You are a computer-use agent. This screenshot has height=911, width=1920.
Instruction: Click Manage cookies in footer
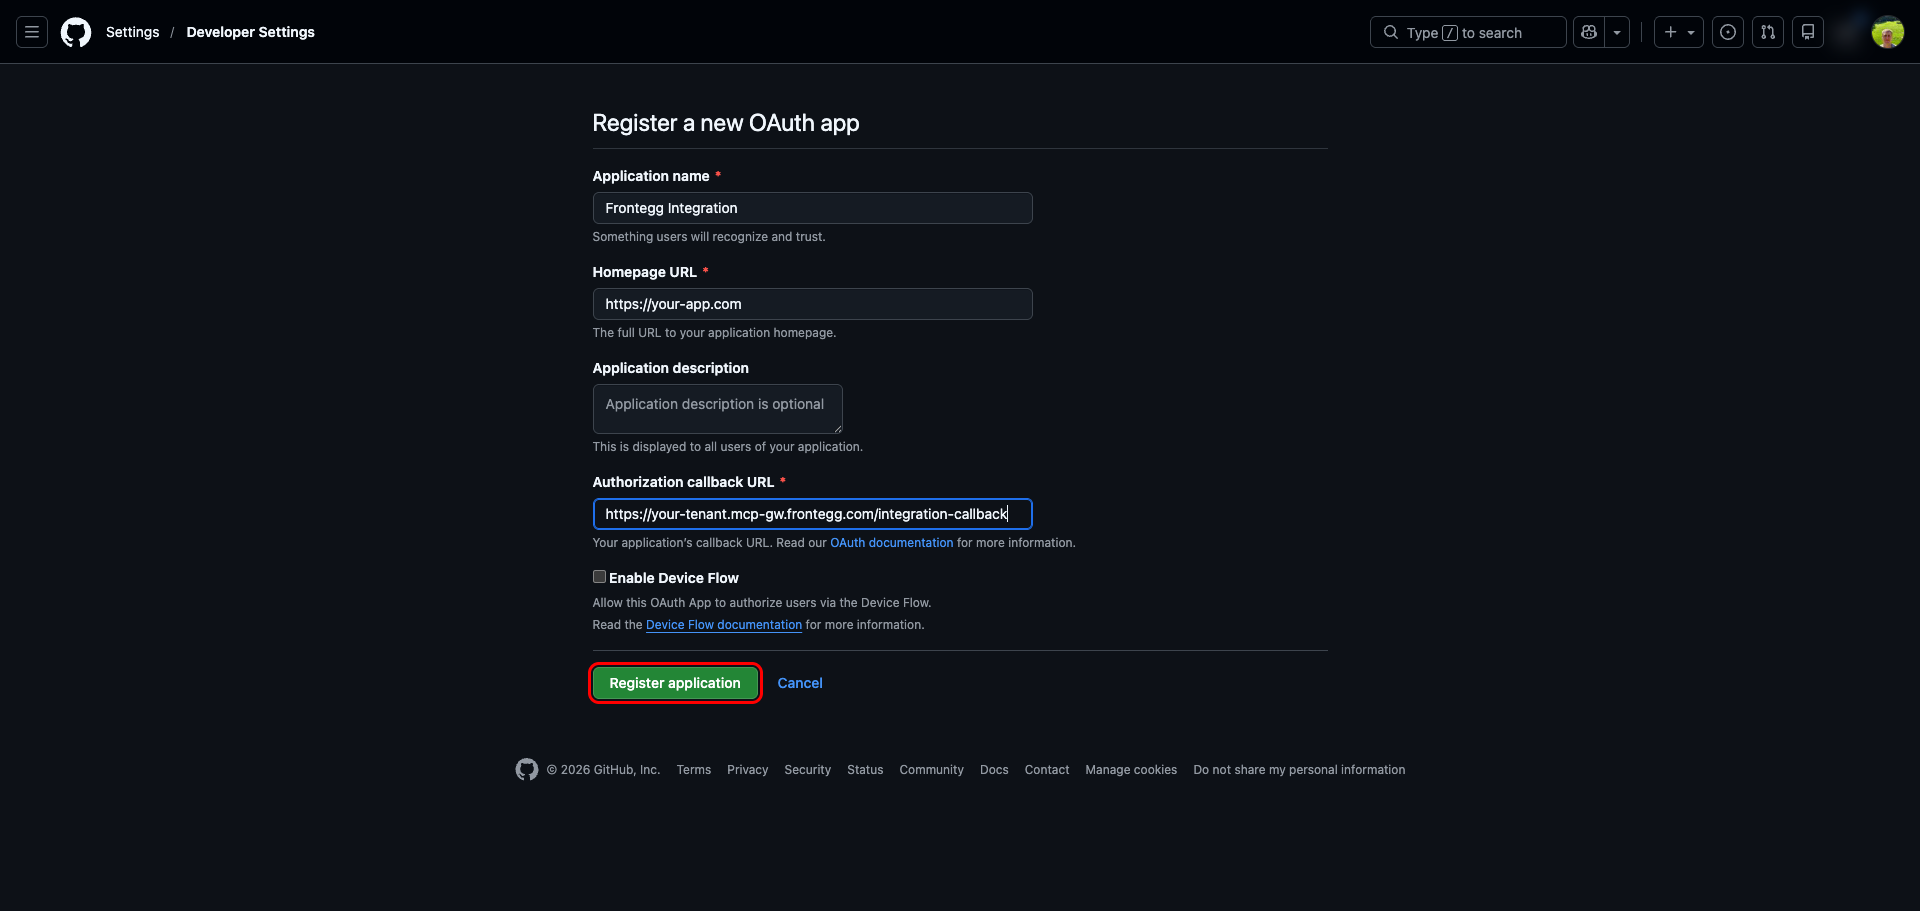point(1131,770)
